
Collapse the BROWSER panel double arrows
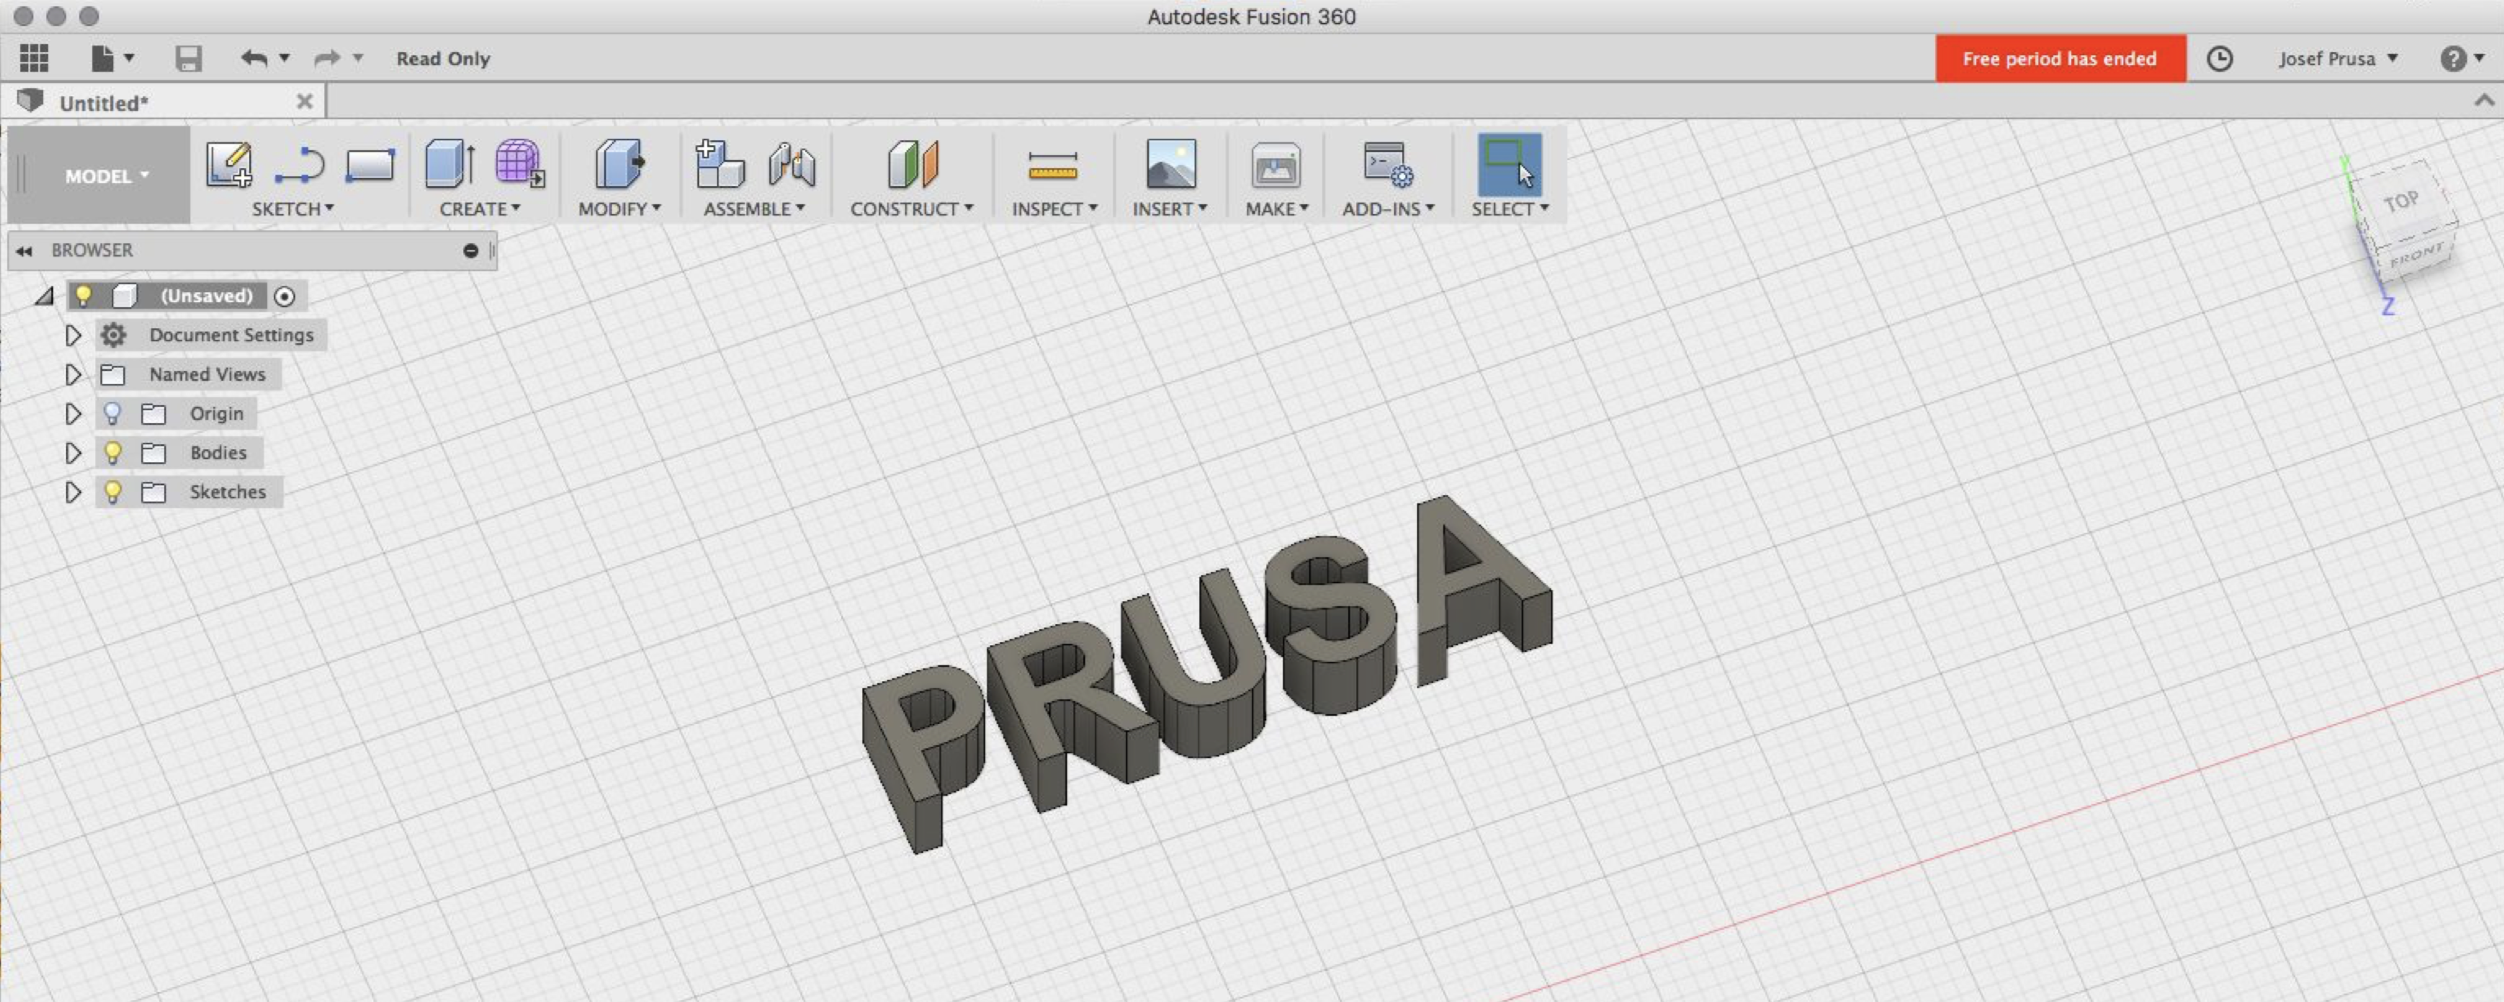[24, 251]
